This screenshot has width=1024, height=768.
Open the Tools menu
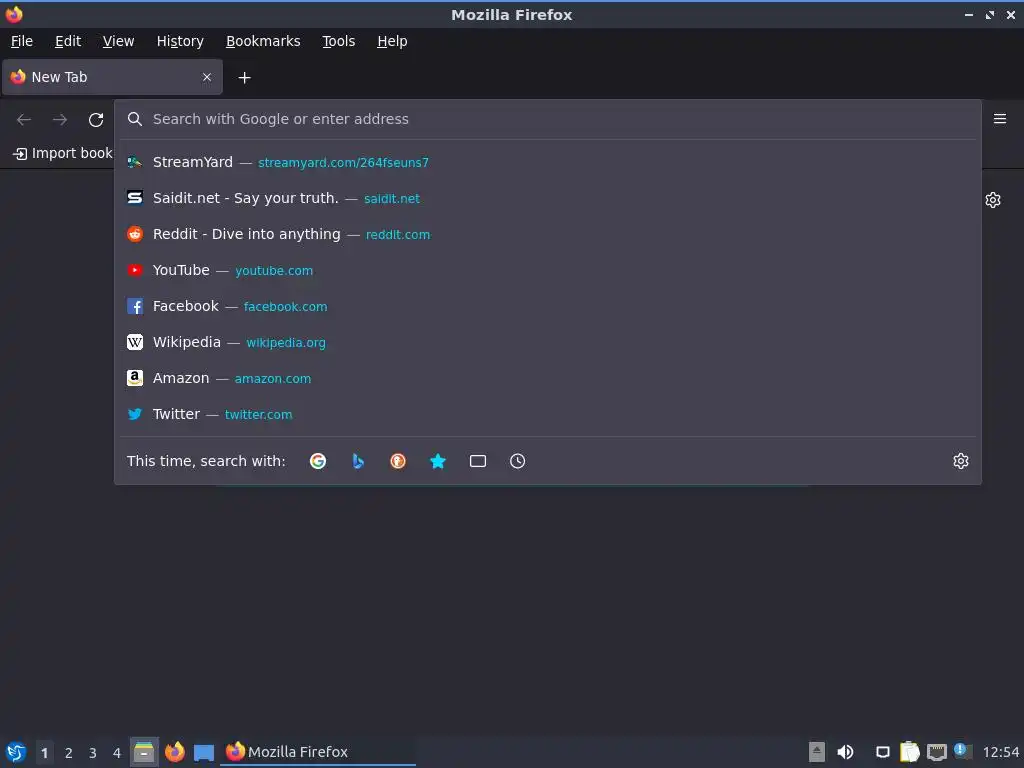[x=338, y=41]
